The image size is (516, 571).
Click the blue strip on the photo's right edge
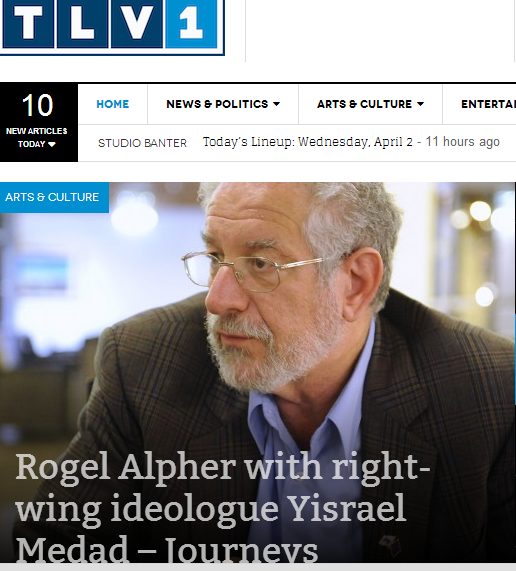515,359
